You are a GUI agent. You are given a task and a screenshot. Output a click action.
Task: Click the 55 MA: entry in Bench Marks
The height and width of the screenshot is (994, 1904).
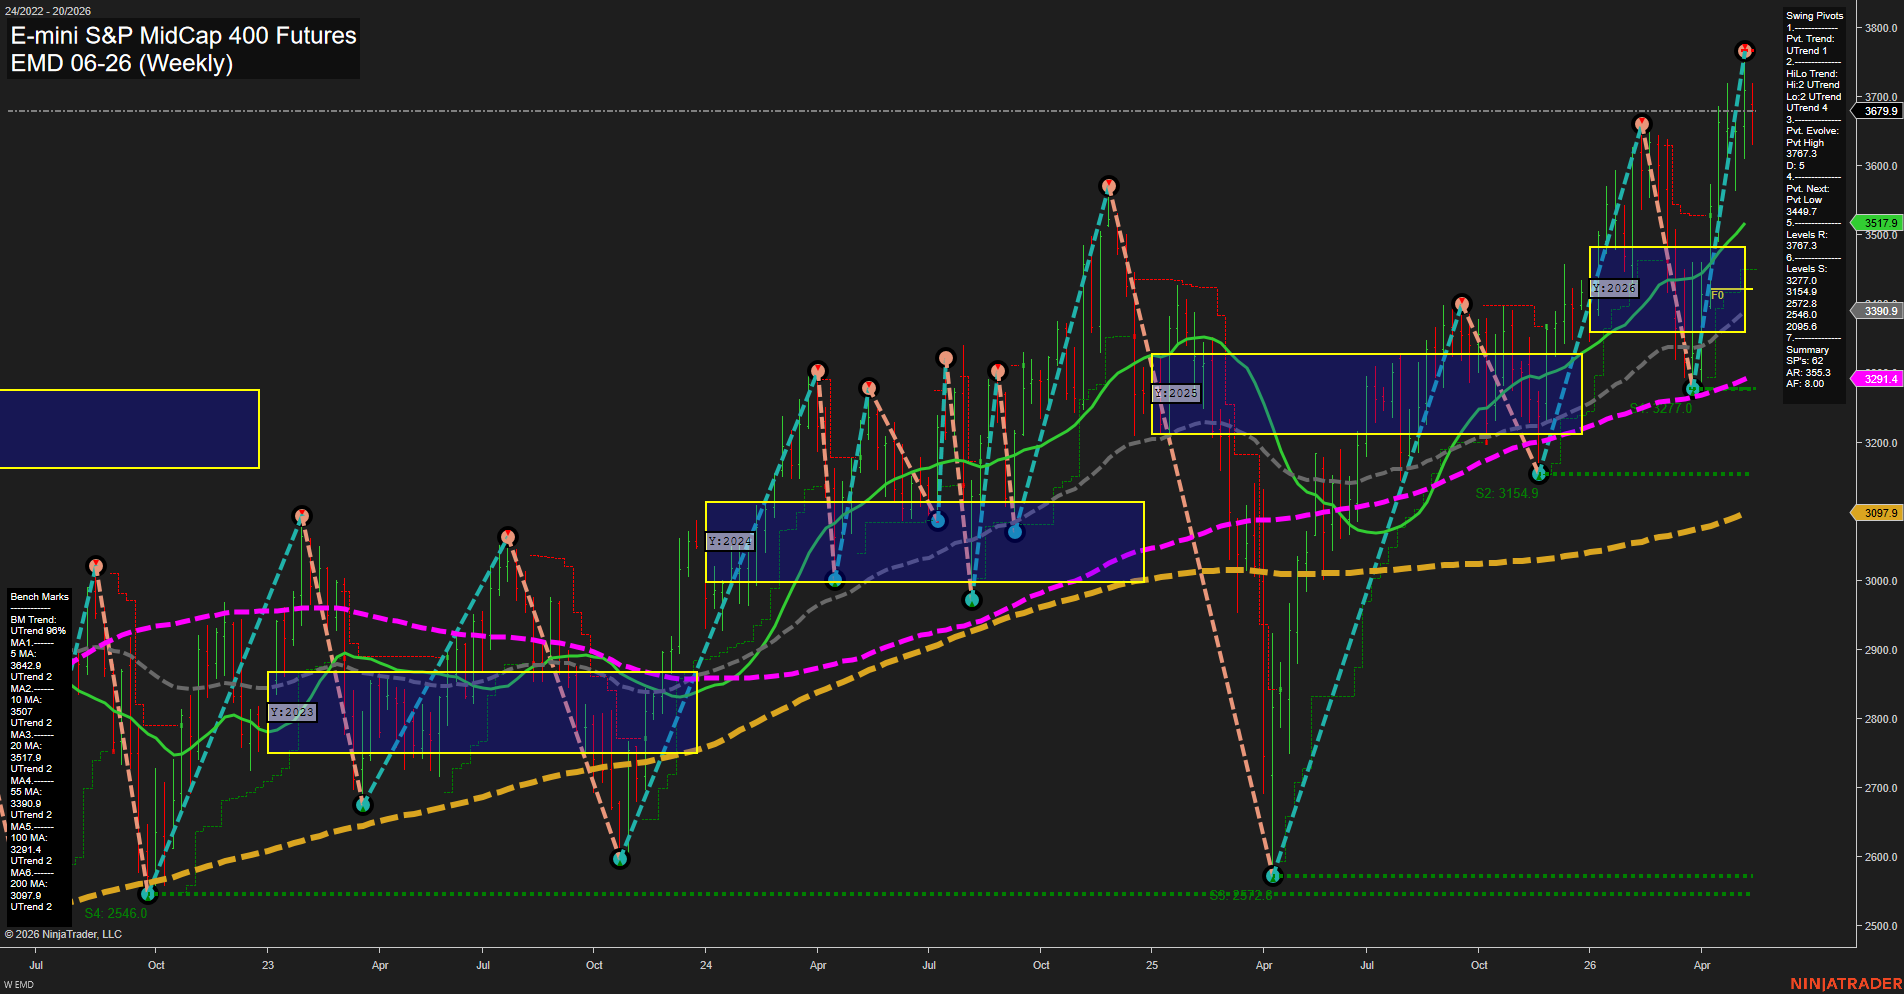pyautogui.click(x=25, y=792)
